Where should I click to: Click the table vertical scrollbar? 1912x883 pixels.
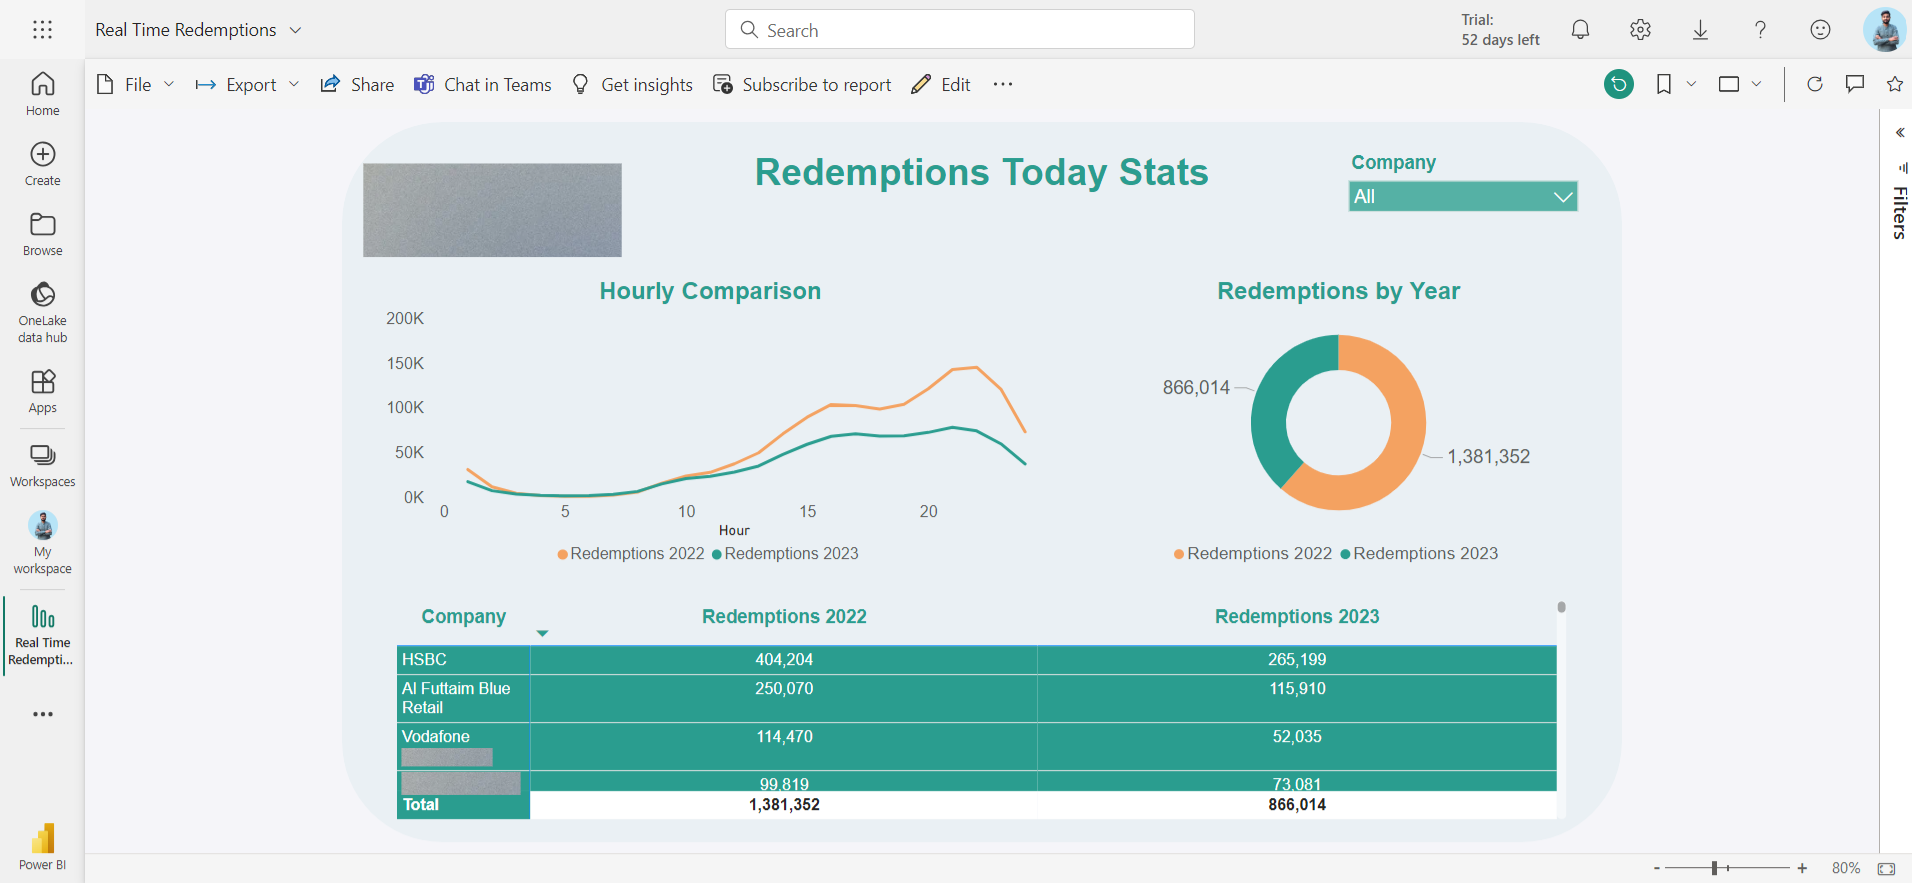pyautogui.click(x=1561, y=607)
